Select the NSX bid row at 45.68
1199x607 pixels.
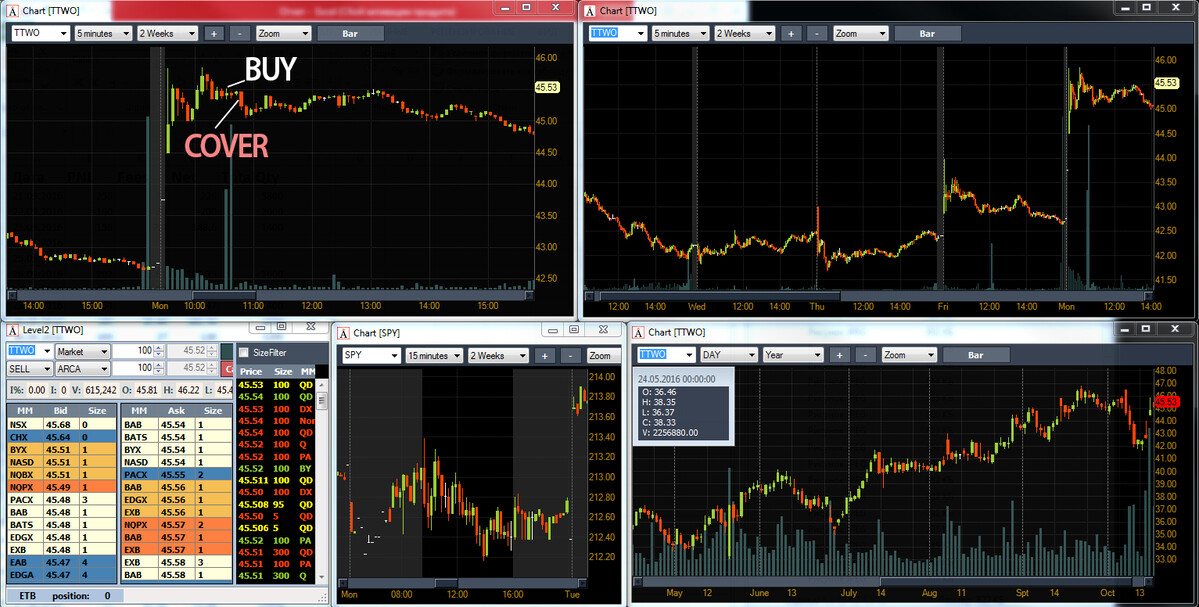coord(62,425)
